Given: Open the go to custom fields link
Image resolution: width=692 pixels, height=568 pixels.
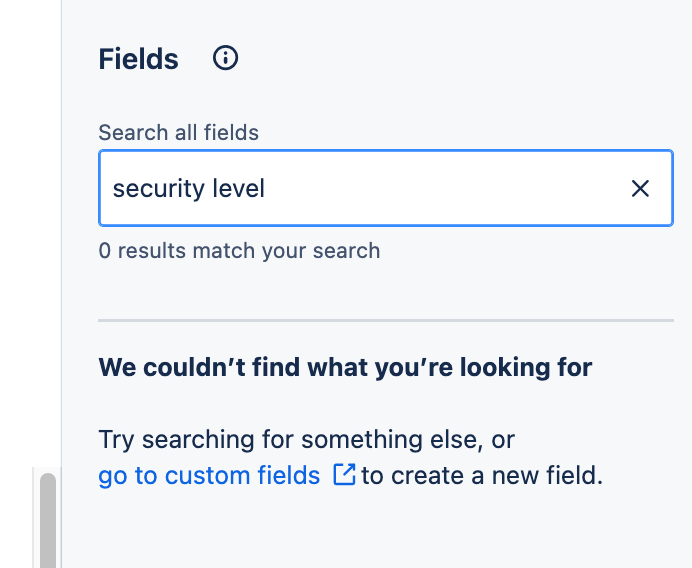Looking at the screenshot, I should point(209,475).
